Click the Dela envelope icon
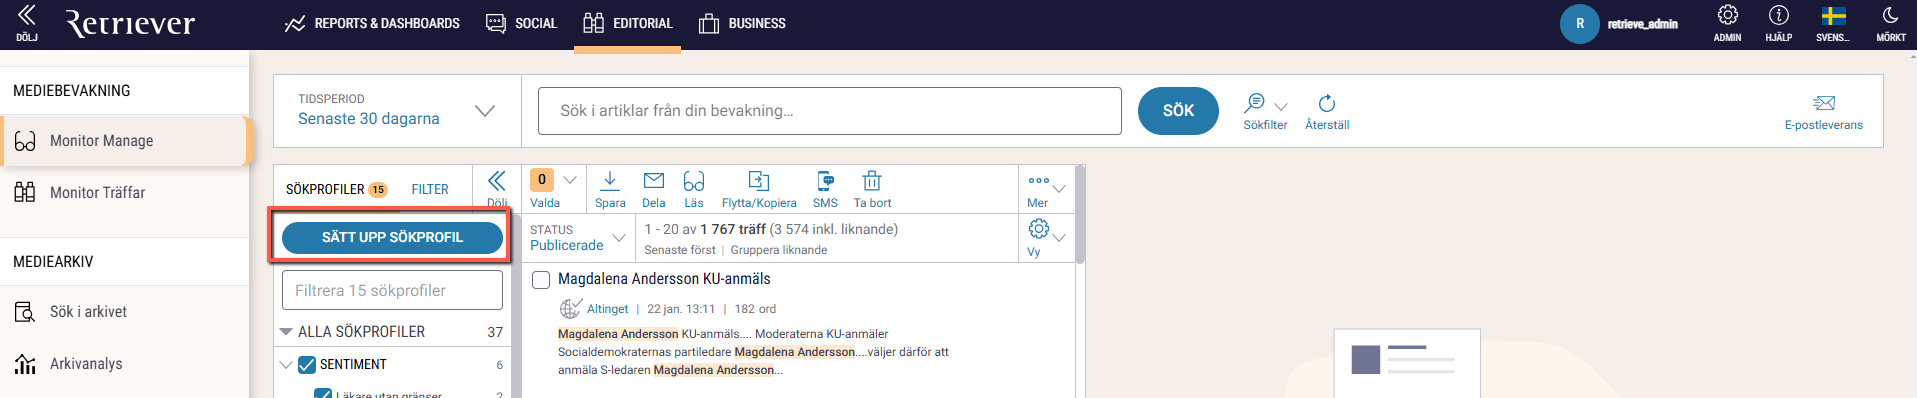The image size is (1917, 398). click(654, 181)
